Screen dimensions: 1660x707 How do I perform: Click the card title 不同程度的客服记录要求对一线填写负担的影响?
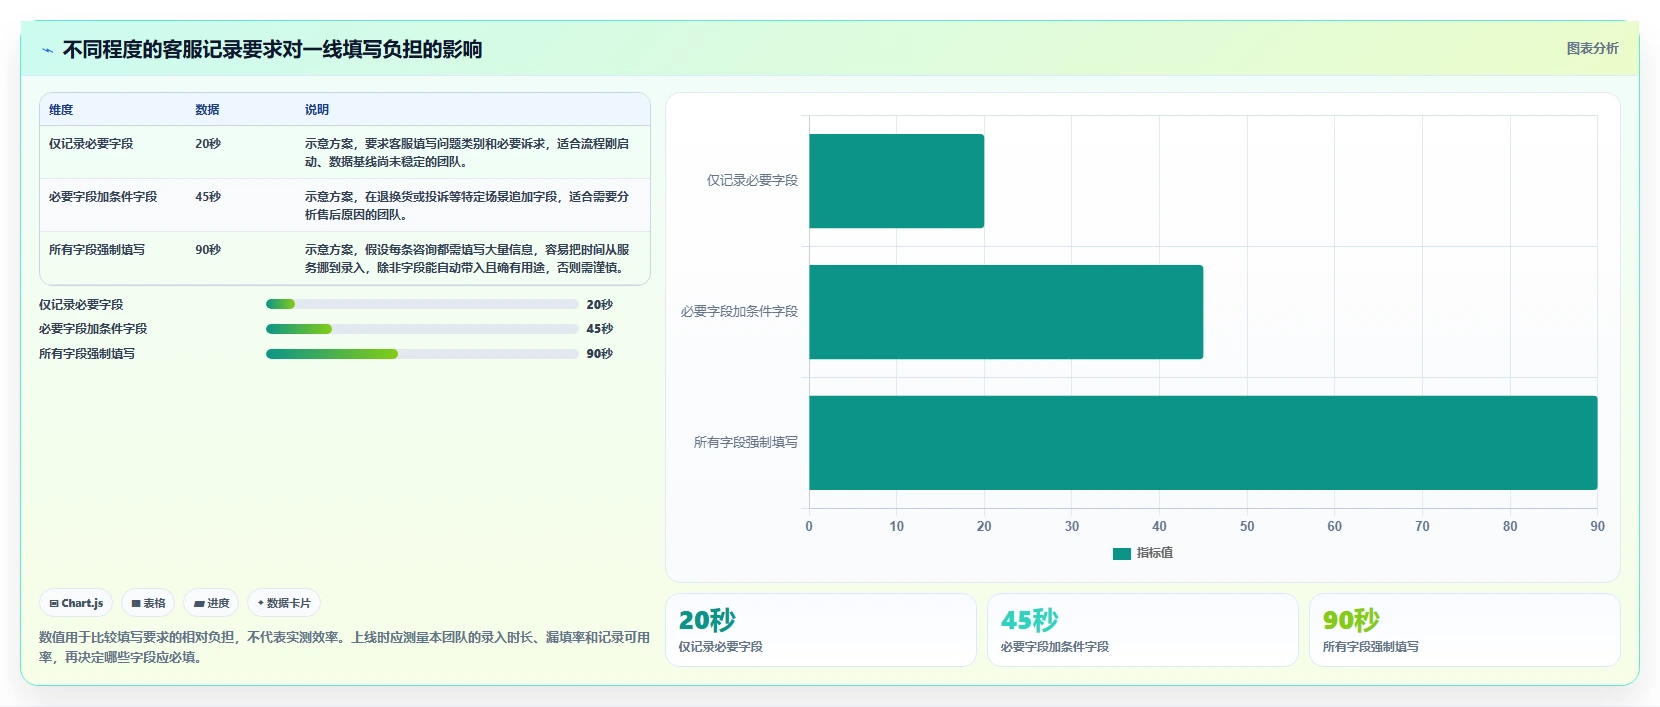click(x=272, y=49)
